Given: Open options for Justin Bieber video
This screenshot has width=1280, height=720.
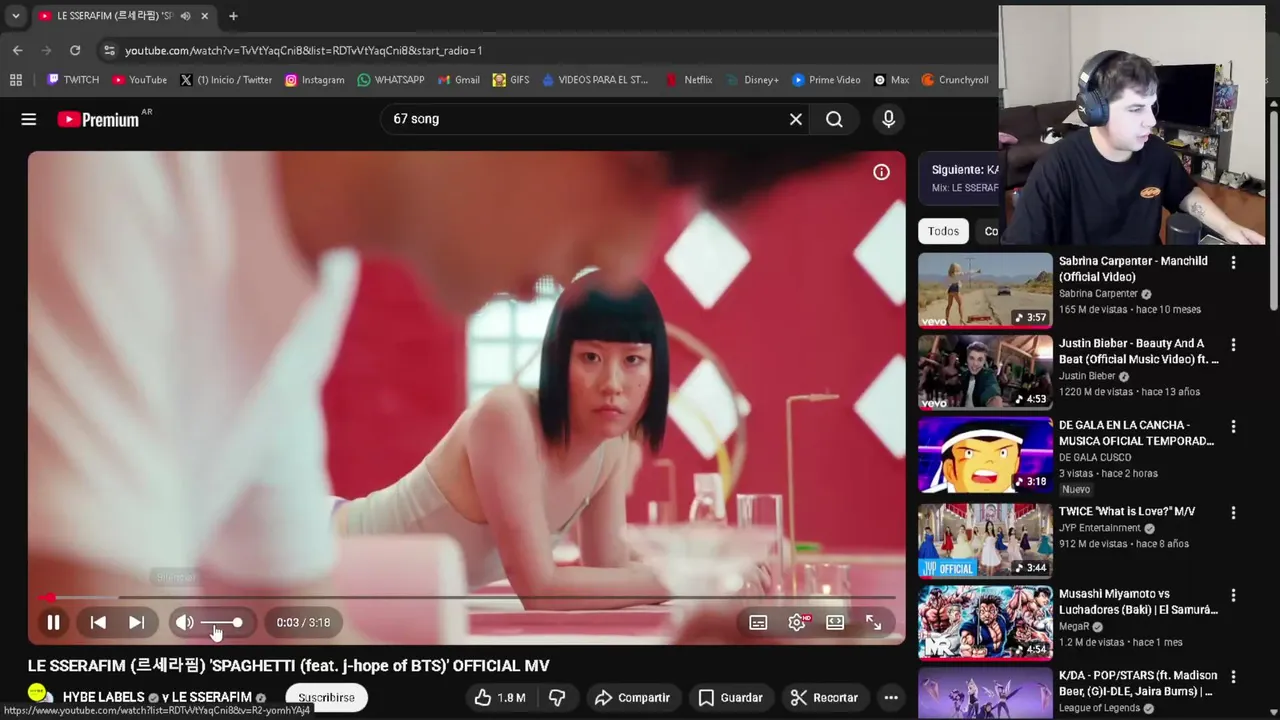Looking at the screenshot, I should tap(1233, 344).
